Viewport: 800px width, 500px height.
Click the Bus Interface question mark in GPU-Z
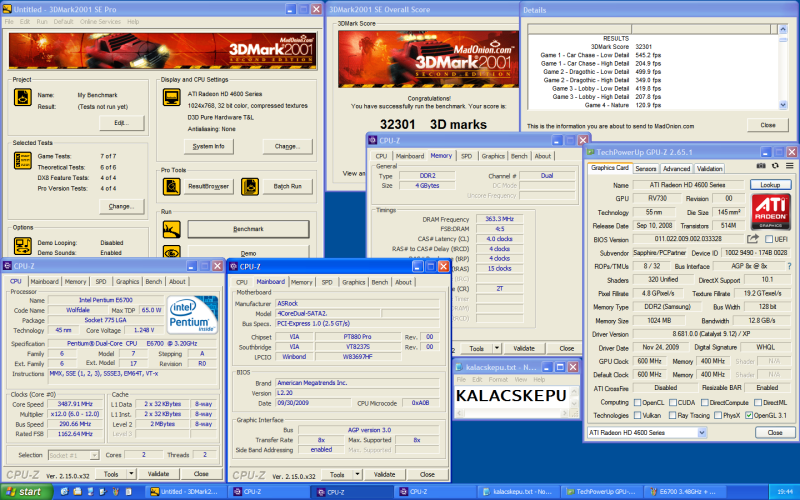point(790,266)
